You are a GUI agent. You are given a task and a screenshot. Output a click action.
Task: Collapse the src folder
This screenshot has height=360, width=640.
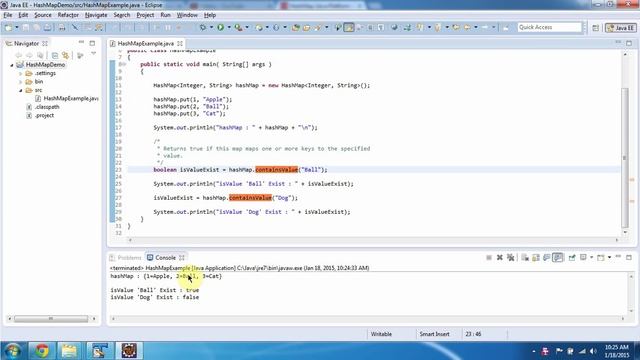pyautogui.click(x=20, y=90)
